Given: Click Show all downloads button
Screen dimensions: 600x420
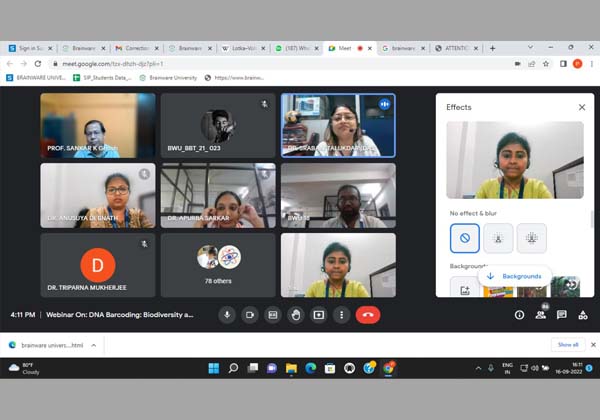Looking at the screenshot, I should tap(568, 344).
